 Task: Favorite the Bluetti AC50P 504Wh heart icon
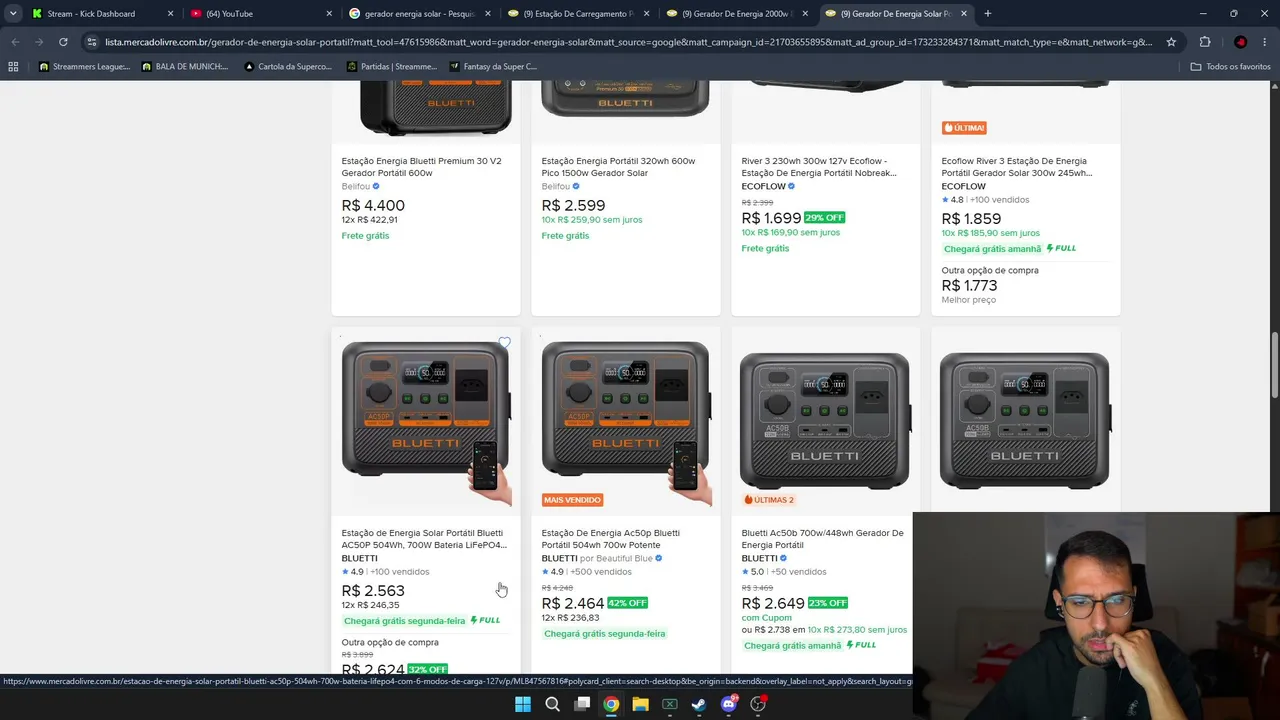point(505,343)
